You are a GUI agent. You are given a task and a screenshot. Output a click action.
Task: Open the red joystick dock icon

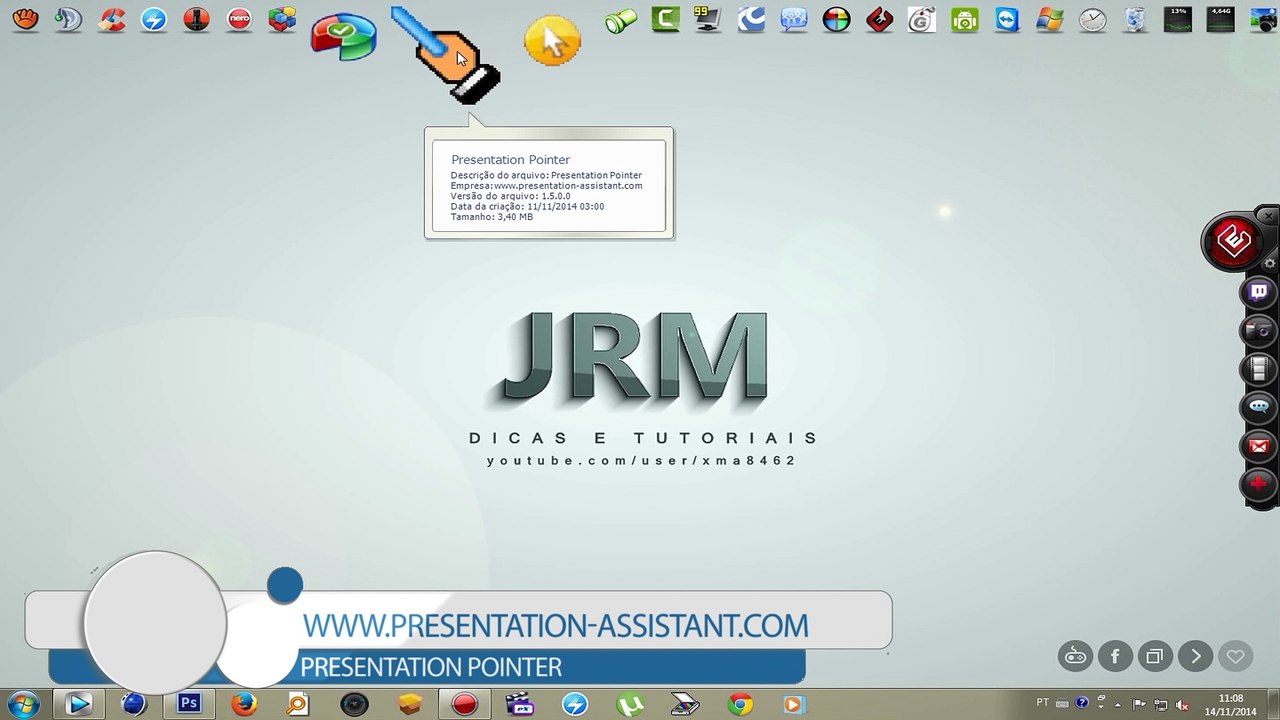[x=196, y=19]
